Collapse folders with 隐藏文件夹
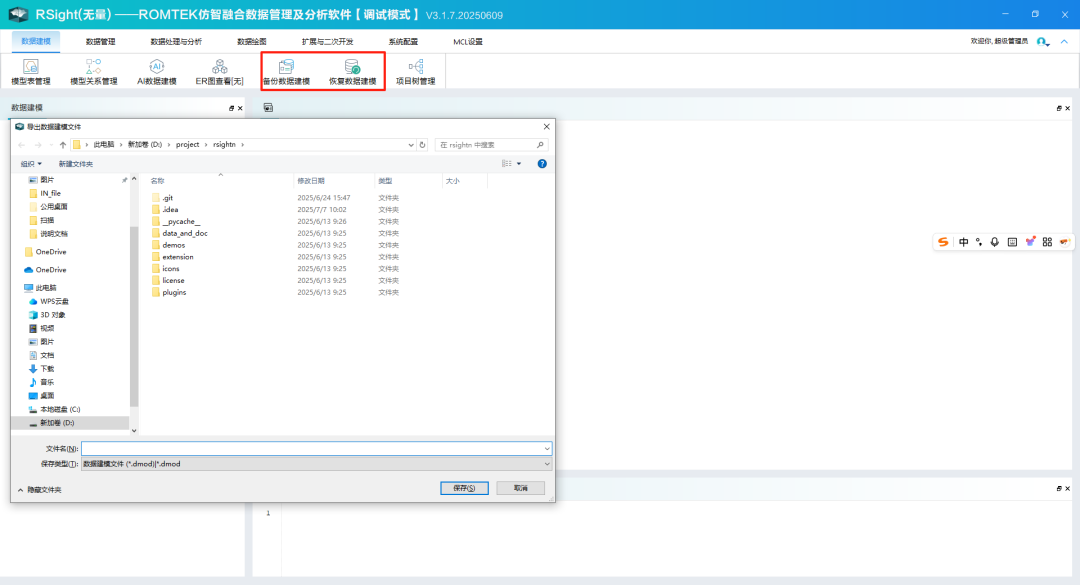The height and width of the screenshot is (585, 1080). click(40, 490)
